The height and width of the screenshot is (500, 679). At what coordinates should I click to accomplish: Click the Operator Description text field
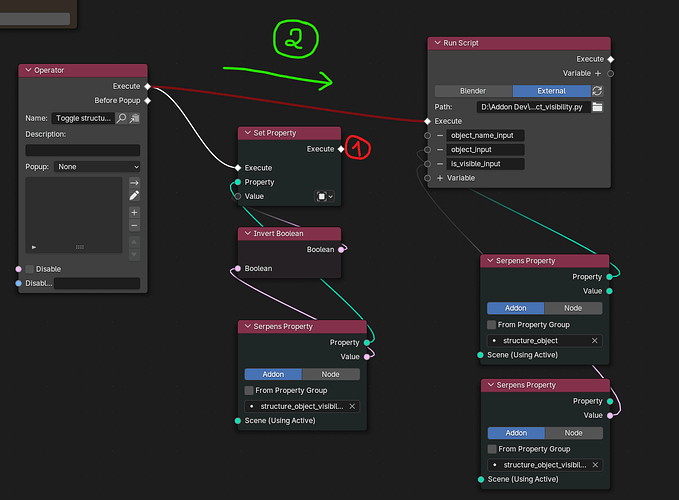(82, 150)
